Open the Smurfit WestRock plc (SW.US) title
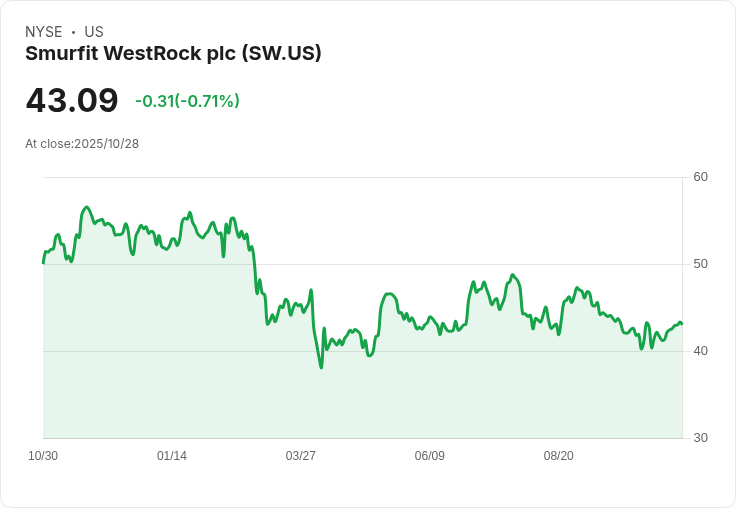The height and width of the screenshot is (508, 736). click(173, 54)
